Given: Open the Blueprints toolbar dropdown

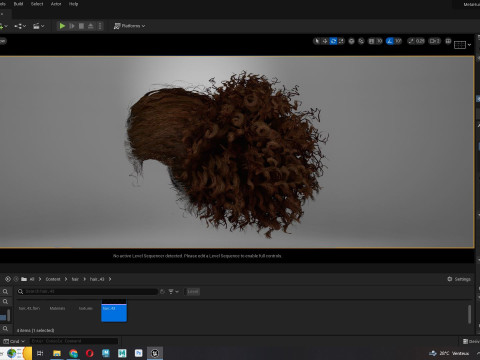Looking at the screenshot, I should pyautogui.click(x=20, y=26).
